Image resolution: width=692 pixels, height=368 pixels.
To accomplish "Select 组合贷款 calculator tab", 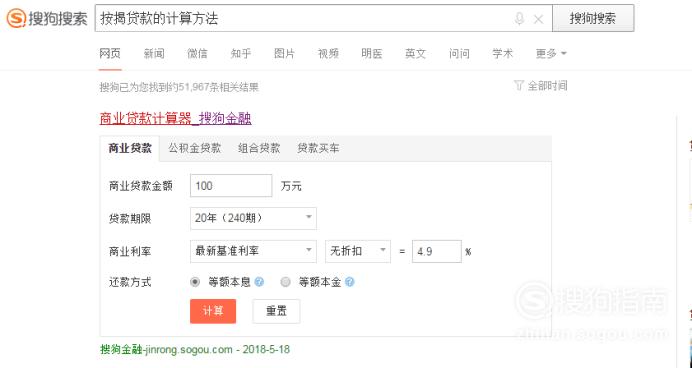I will tap(259, 148).
